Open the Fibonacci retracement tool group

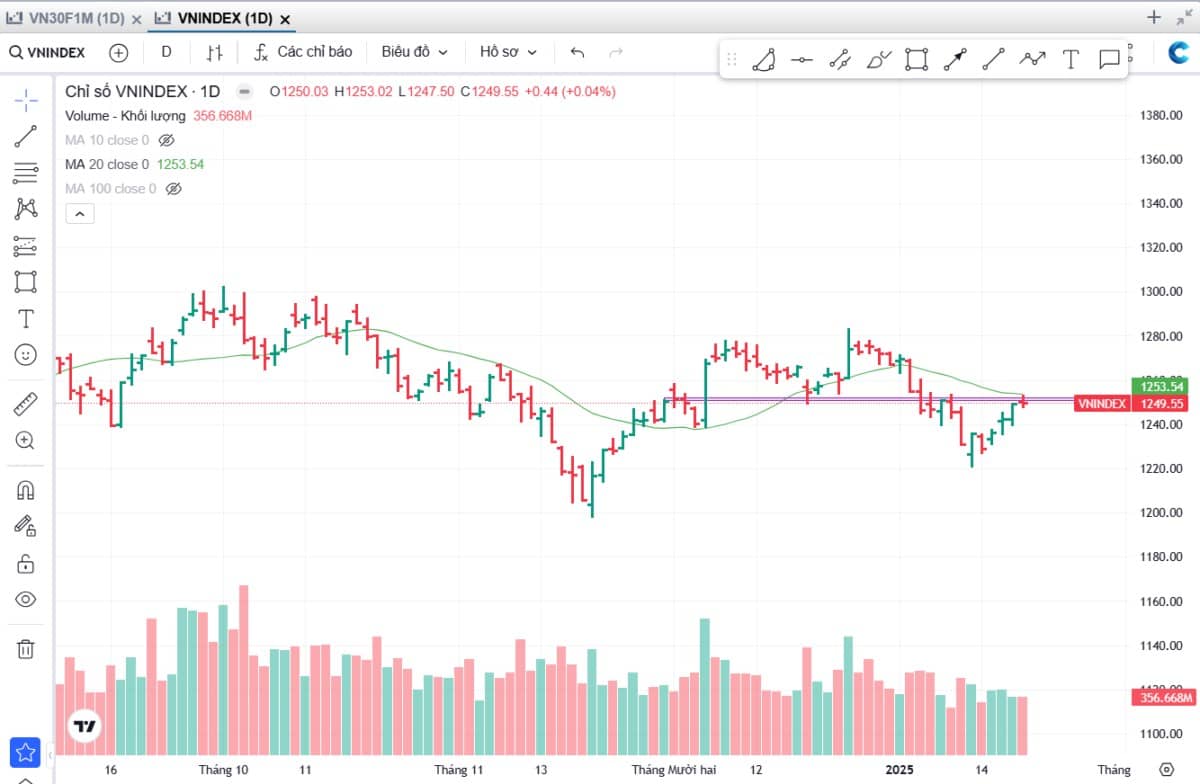point(26,172)
